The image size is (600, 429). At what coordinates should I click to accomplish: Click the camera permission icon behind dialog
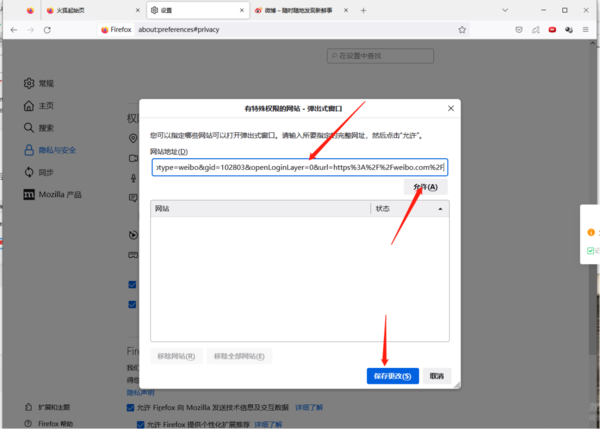[133, 158]
